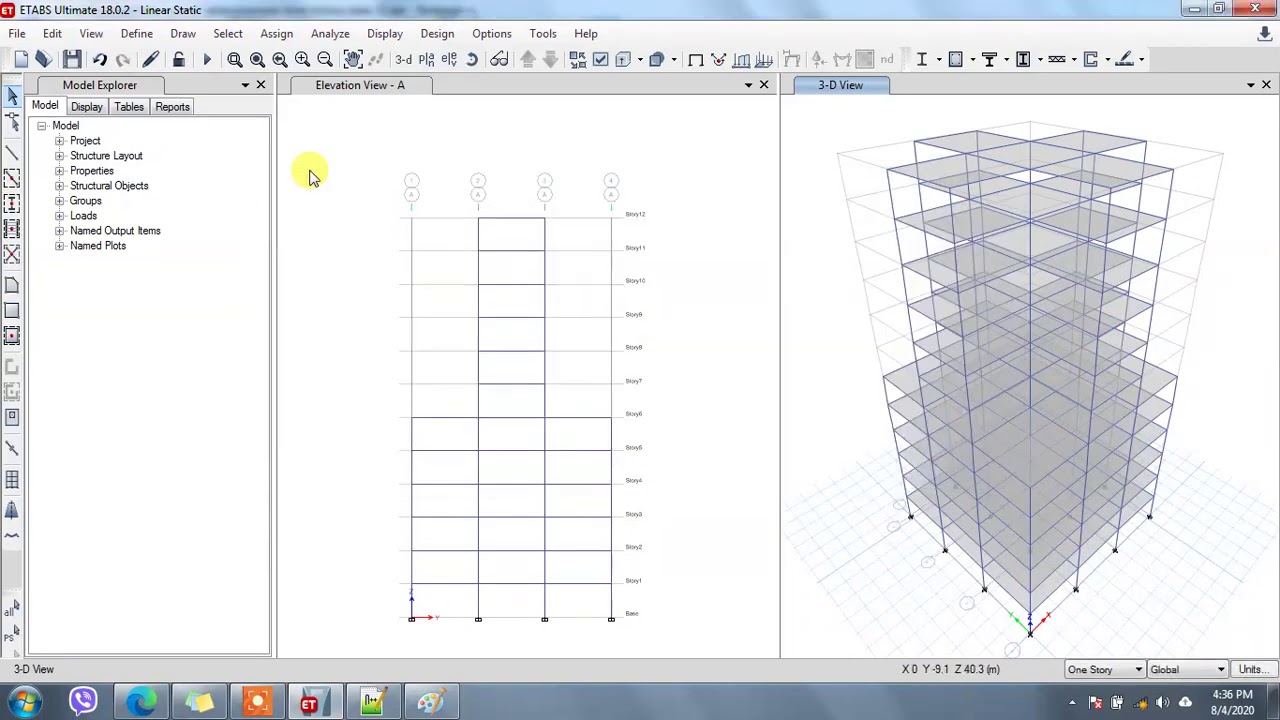Open the Draw menu
The image size is (1280, 720).
coord(183,33)
